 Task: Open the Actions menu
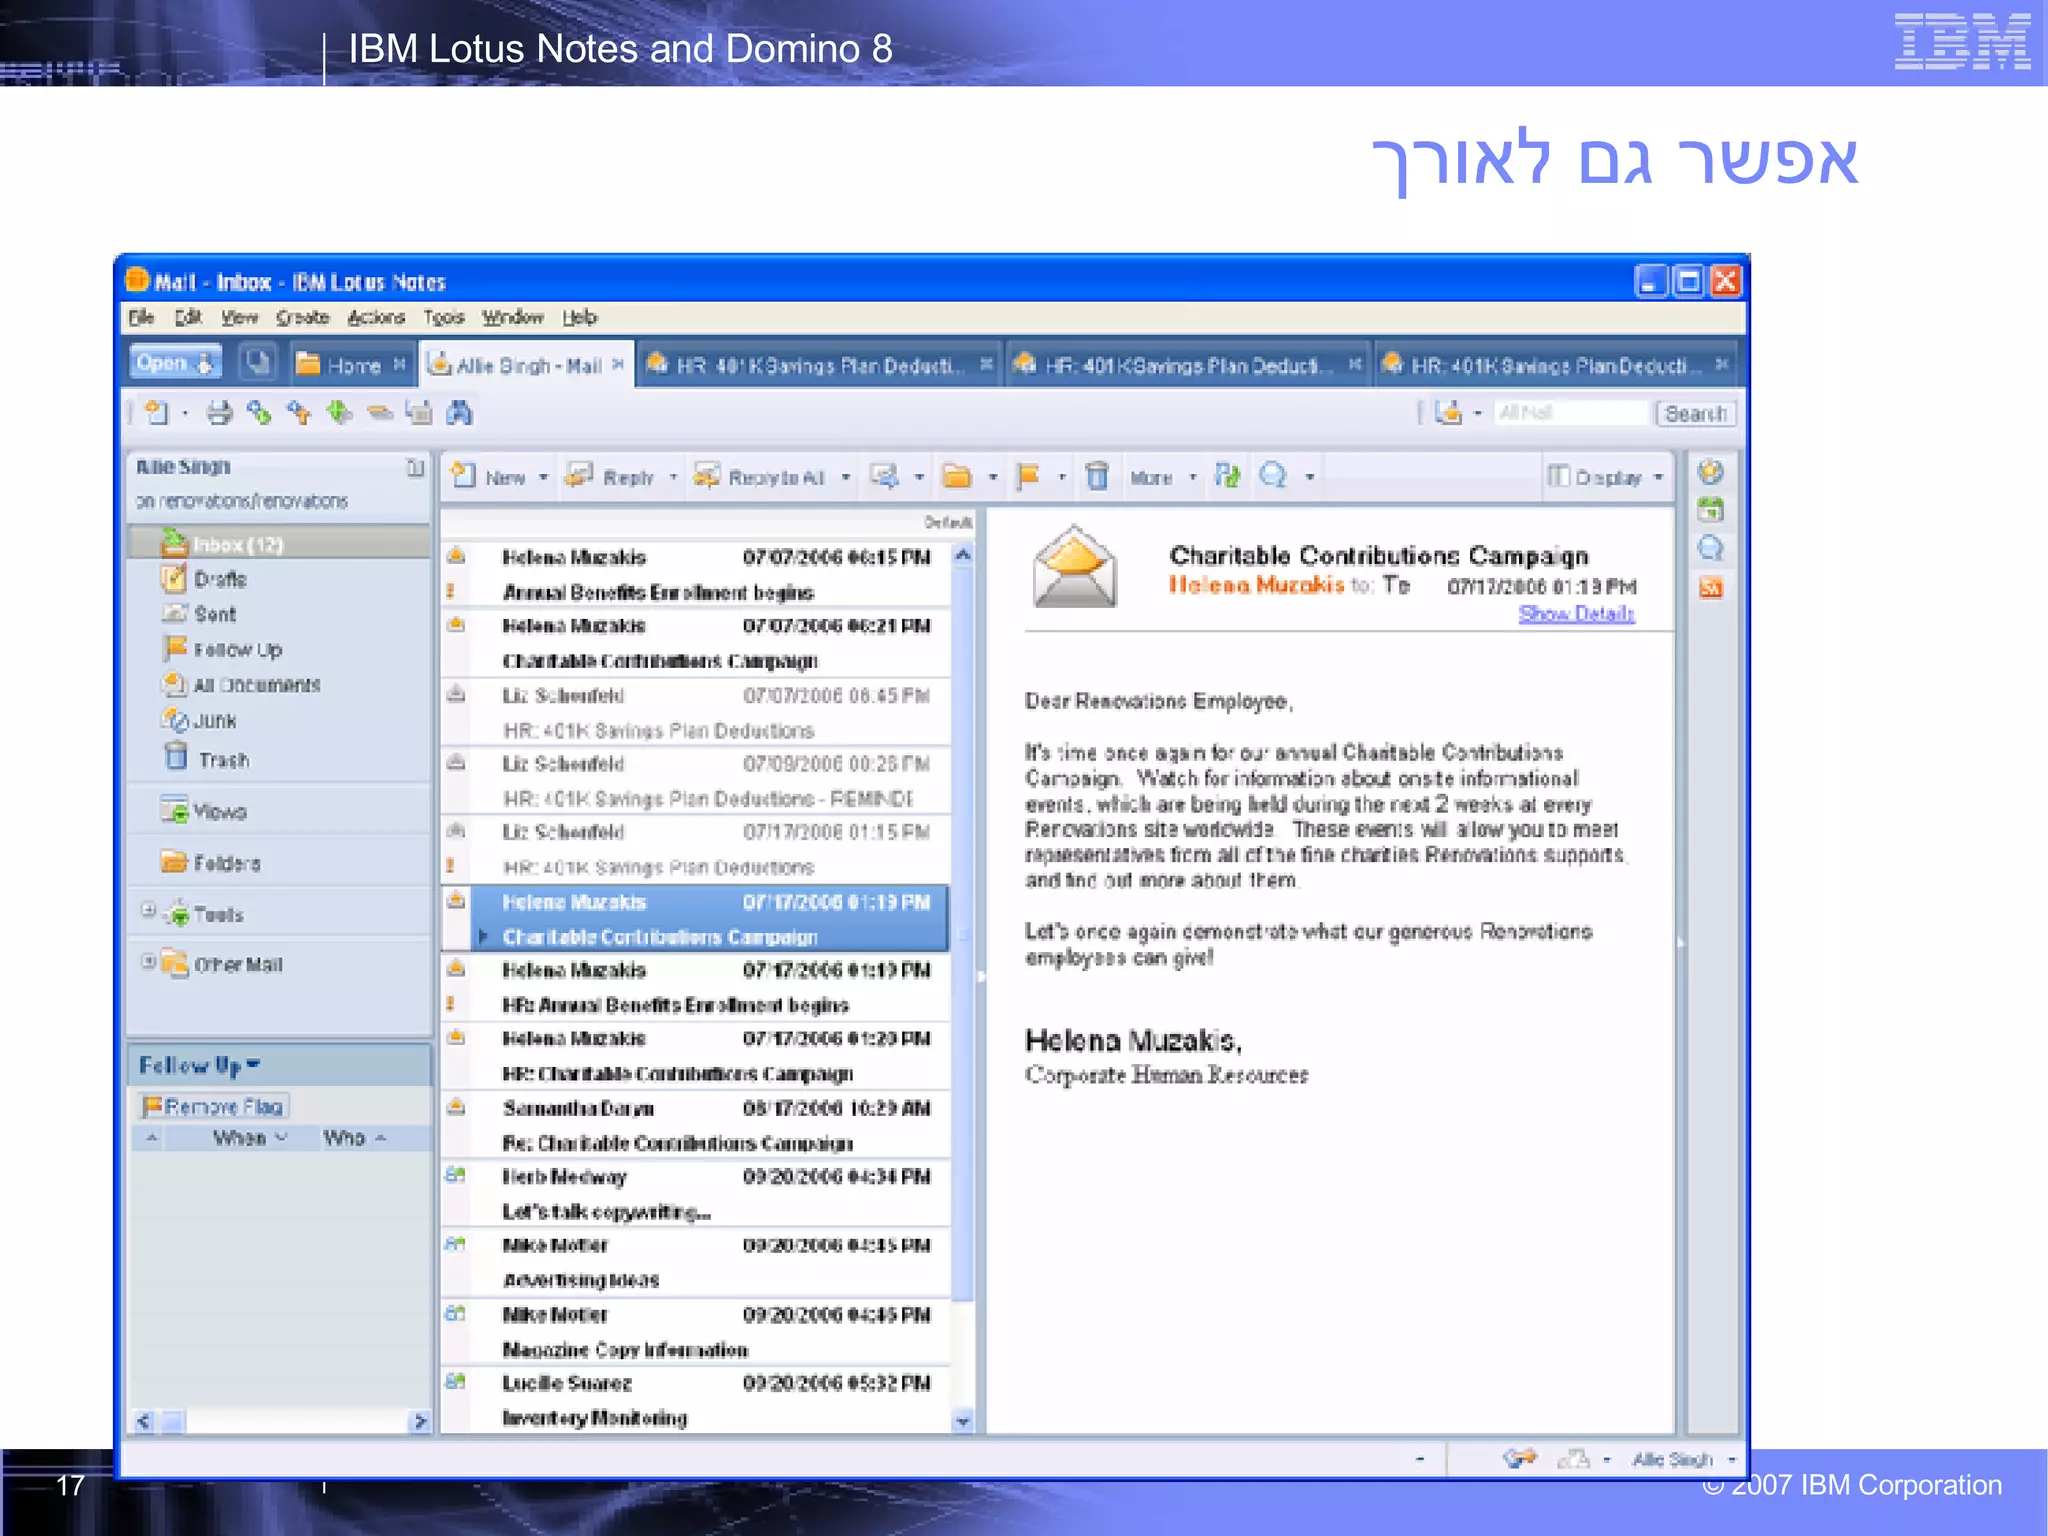click(376, 317)
